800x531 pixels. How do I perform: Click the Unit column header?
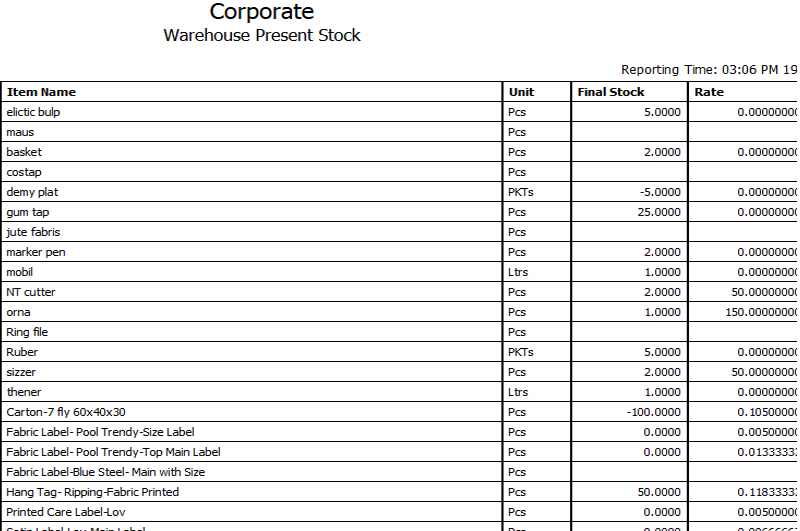[x=520, y=92]
